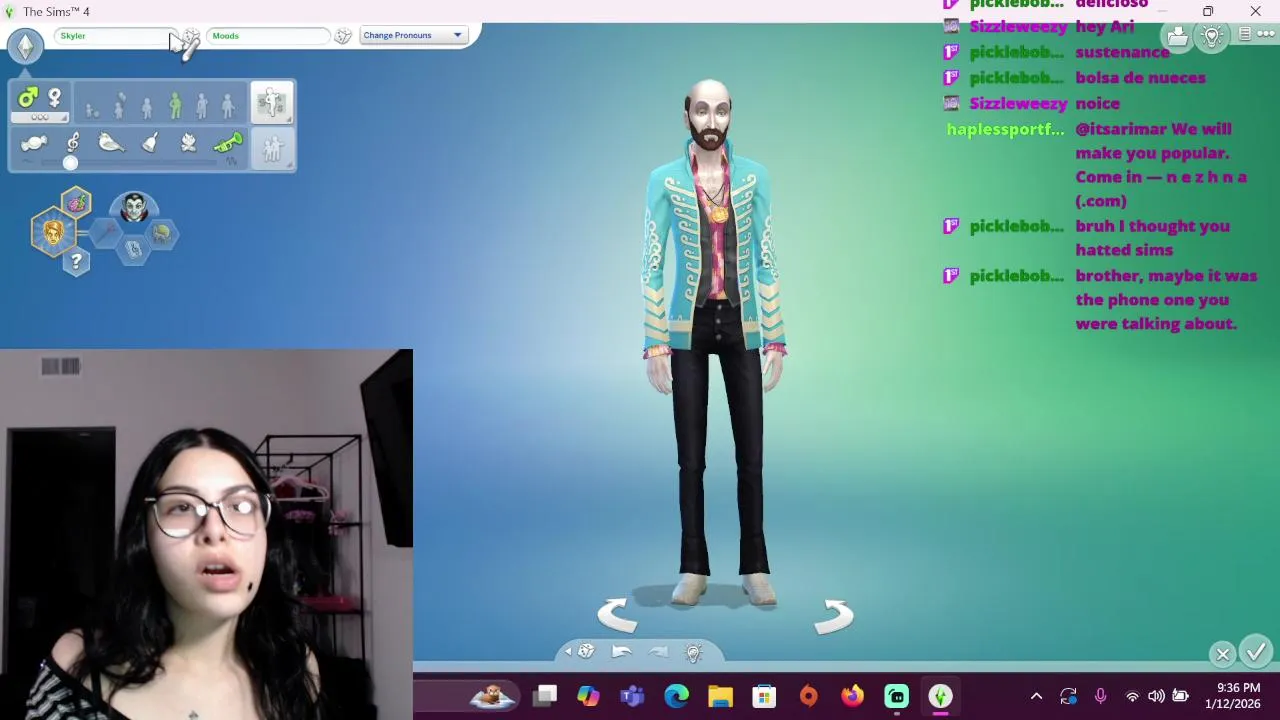Choose the adult age stage
The image size is (1280, 720).
[x=202, y=104]
